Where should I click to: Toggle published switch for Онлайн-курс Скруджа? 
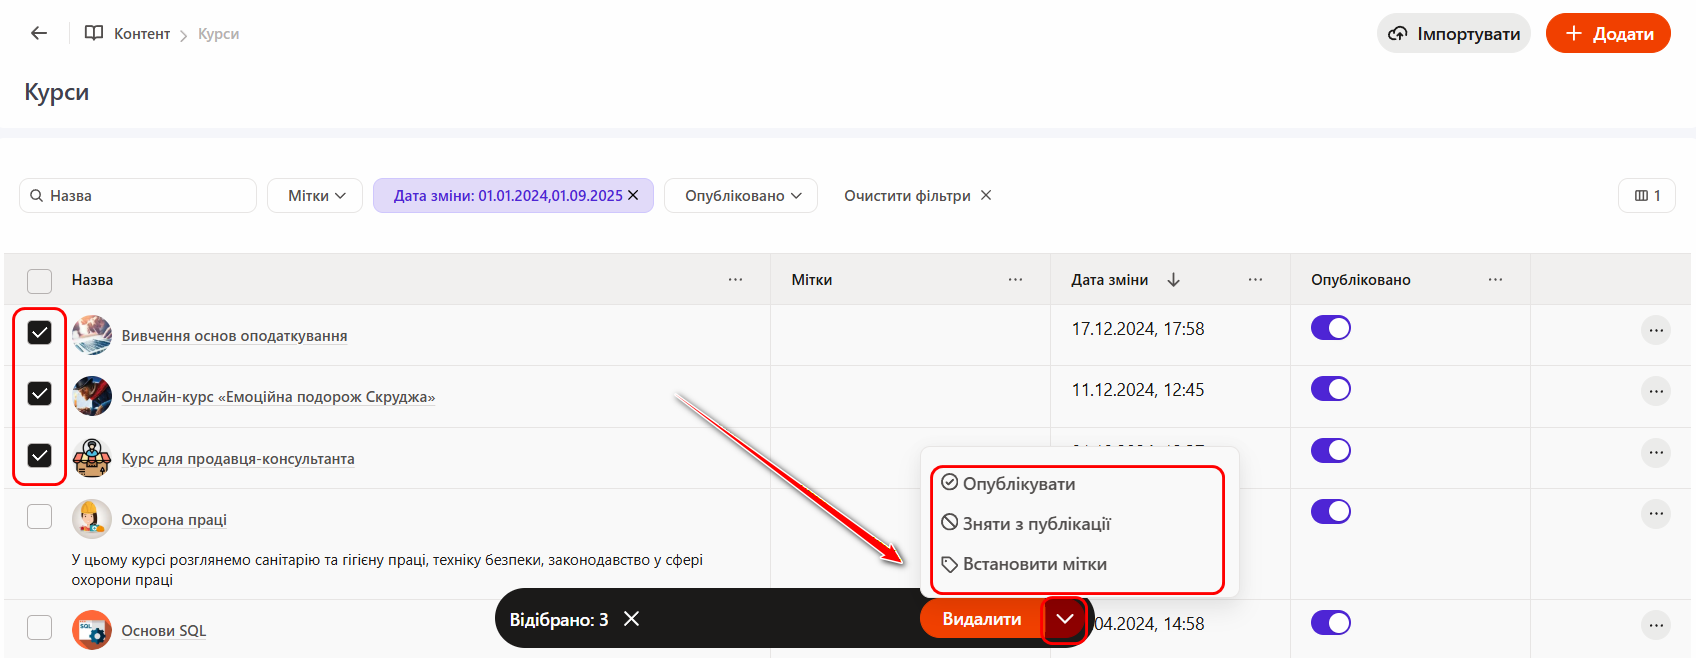pos(1331,389)
